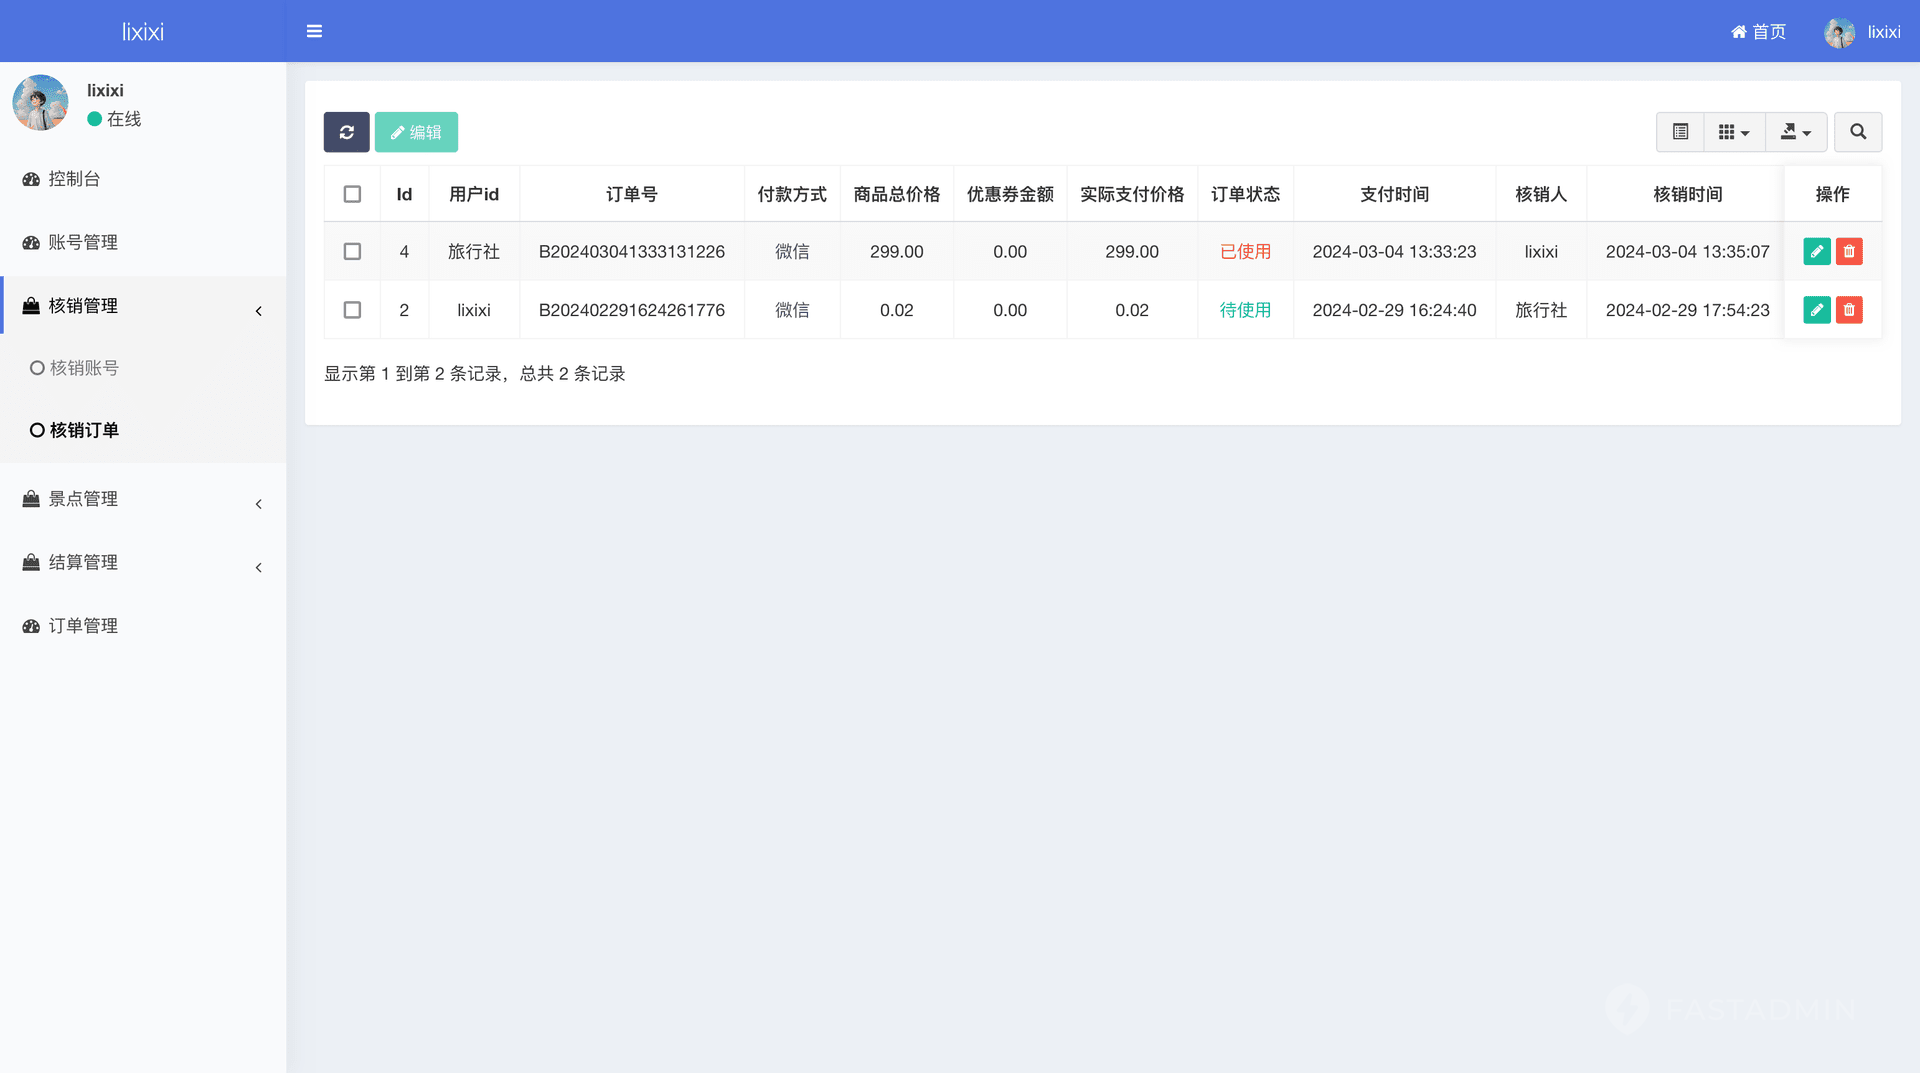Edit order row with Id 4

point(1816,252)
